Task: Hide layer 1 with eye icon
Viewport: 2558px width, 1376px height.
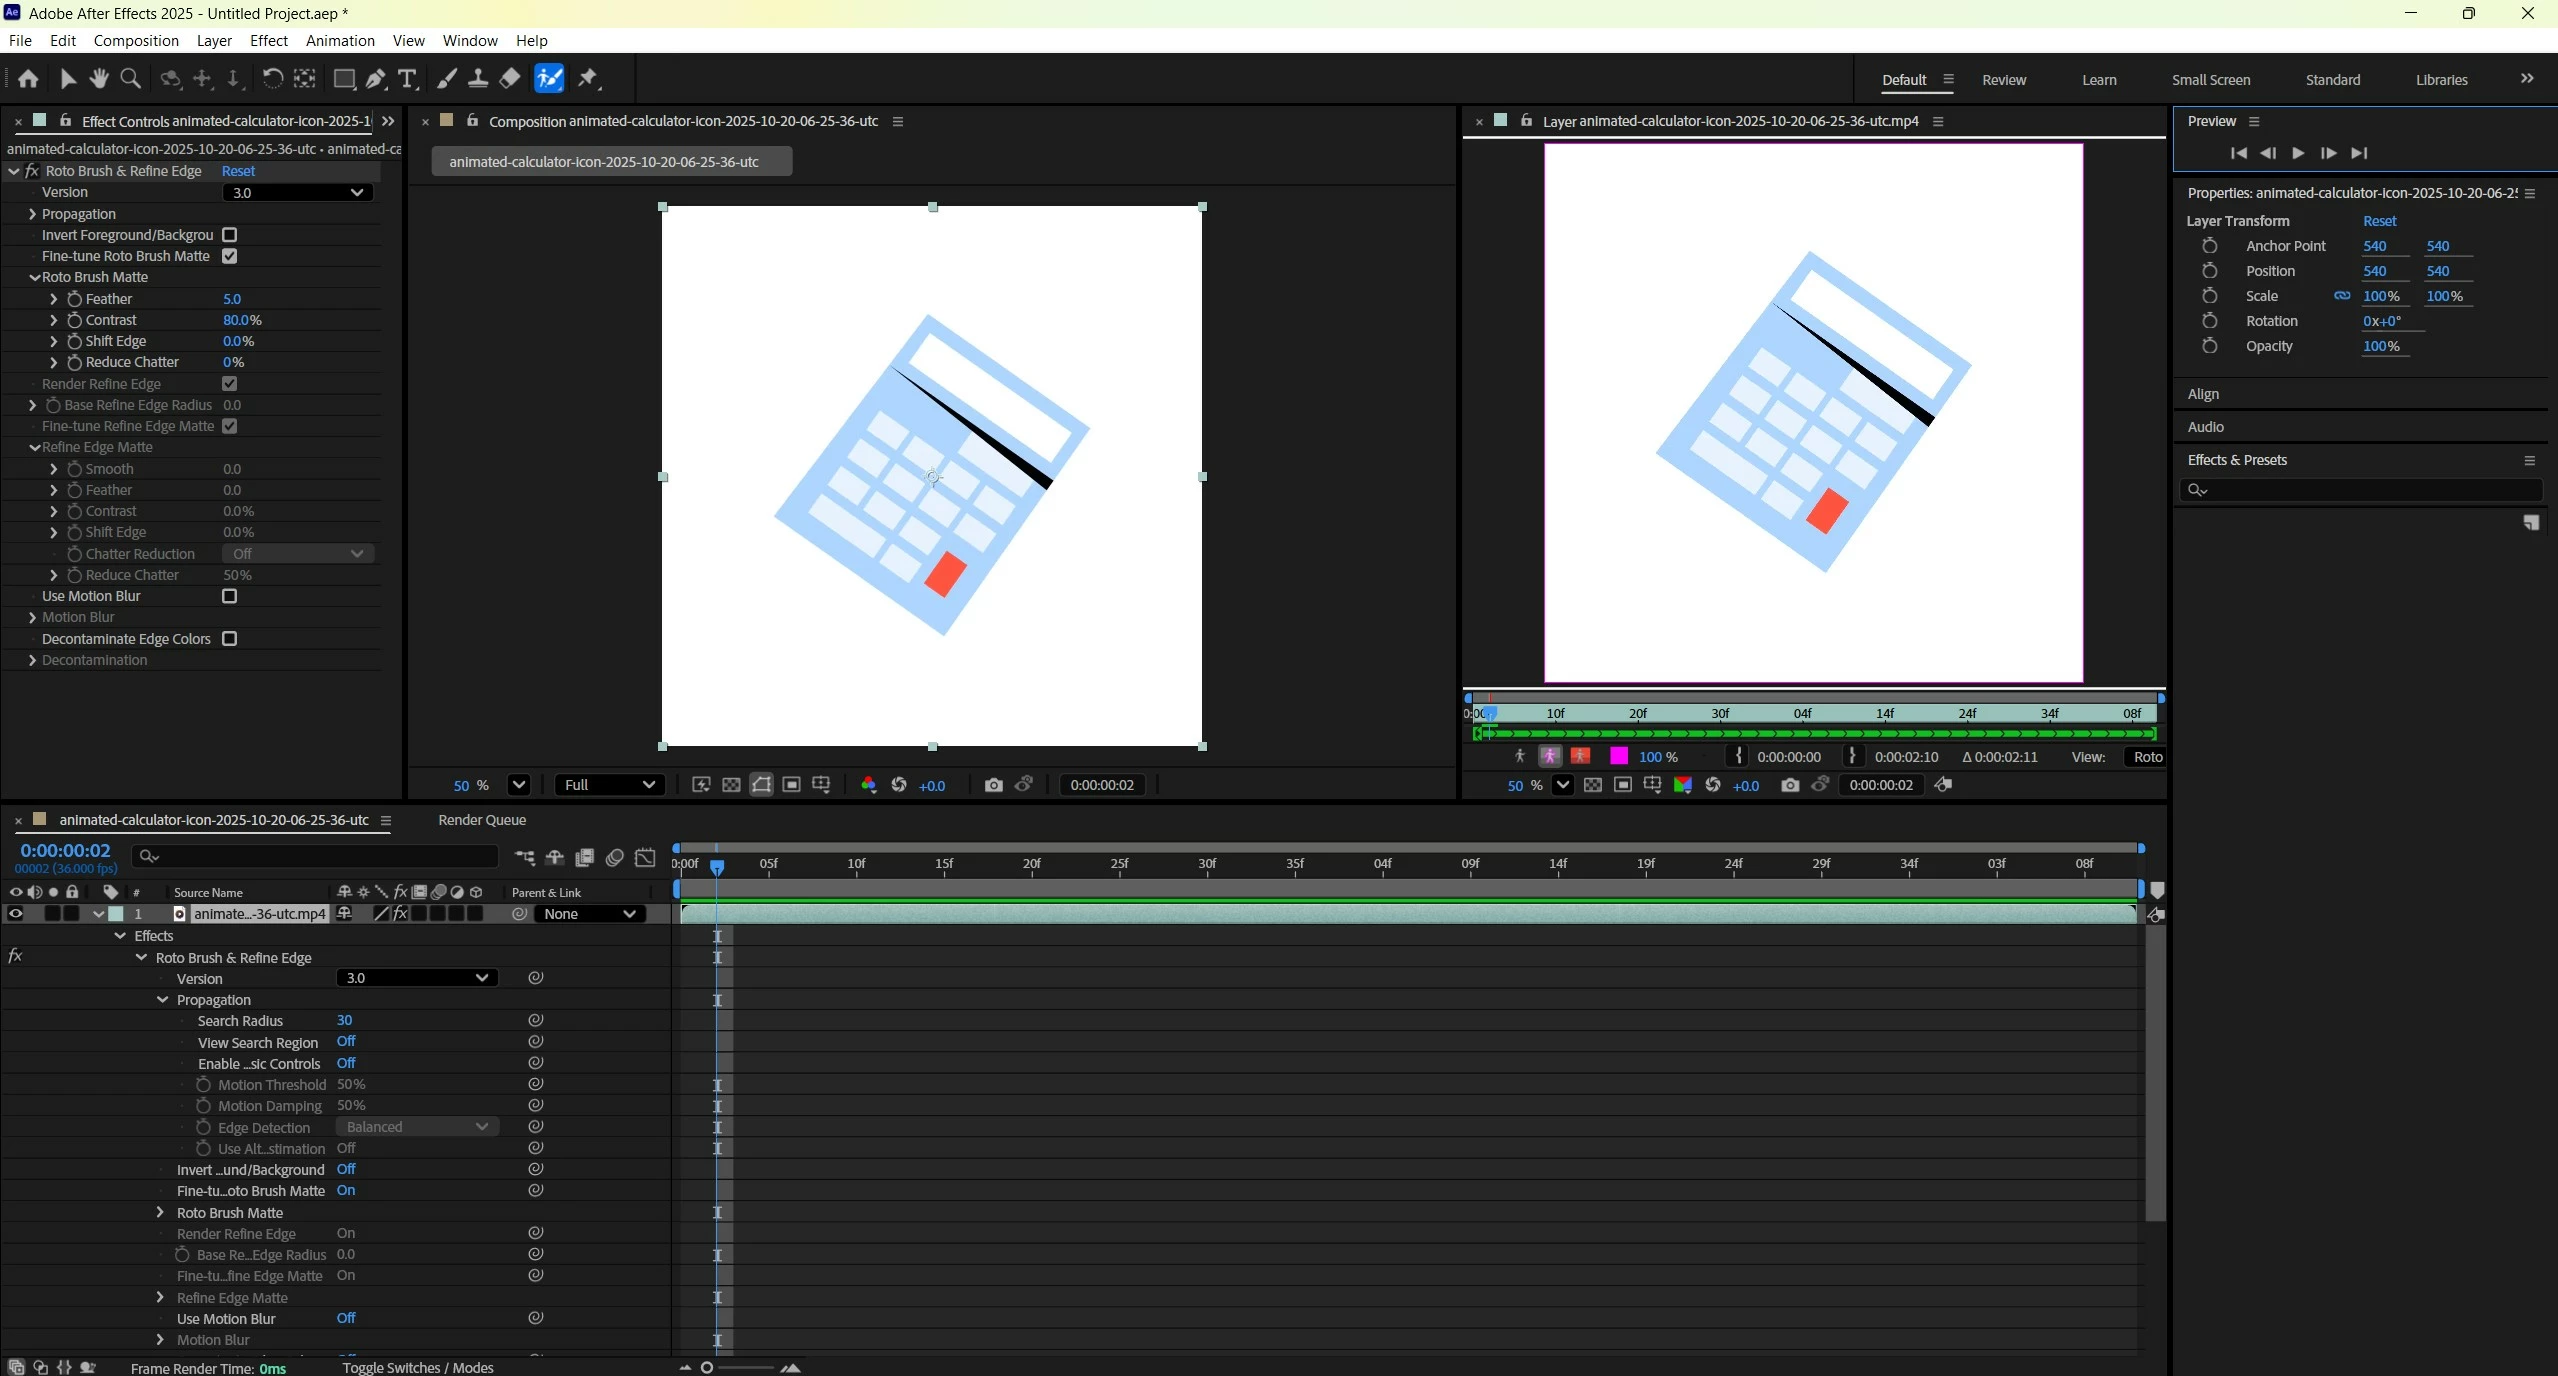Action: [x=15, y=914]
